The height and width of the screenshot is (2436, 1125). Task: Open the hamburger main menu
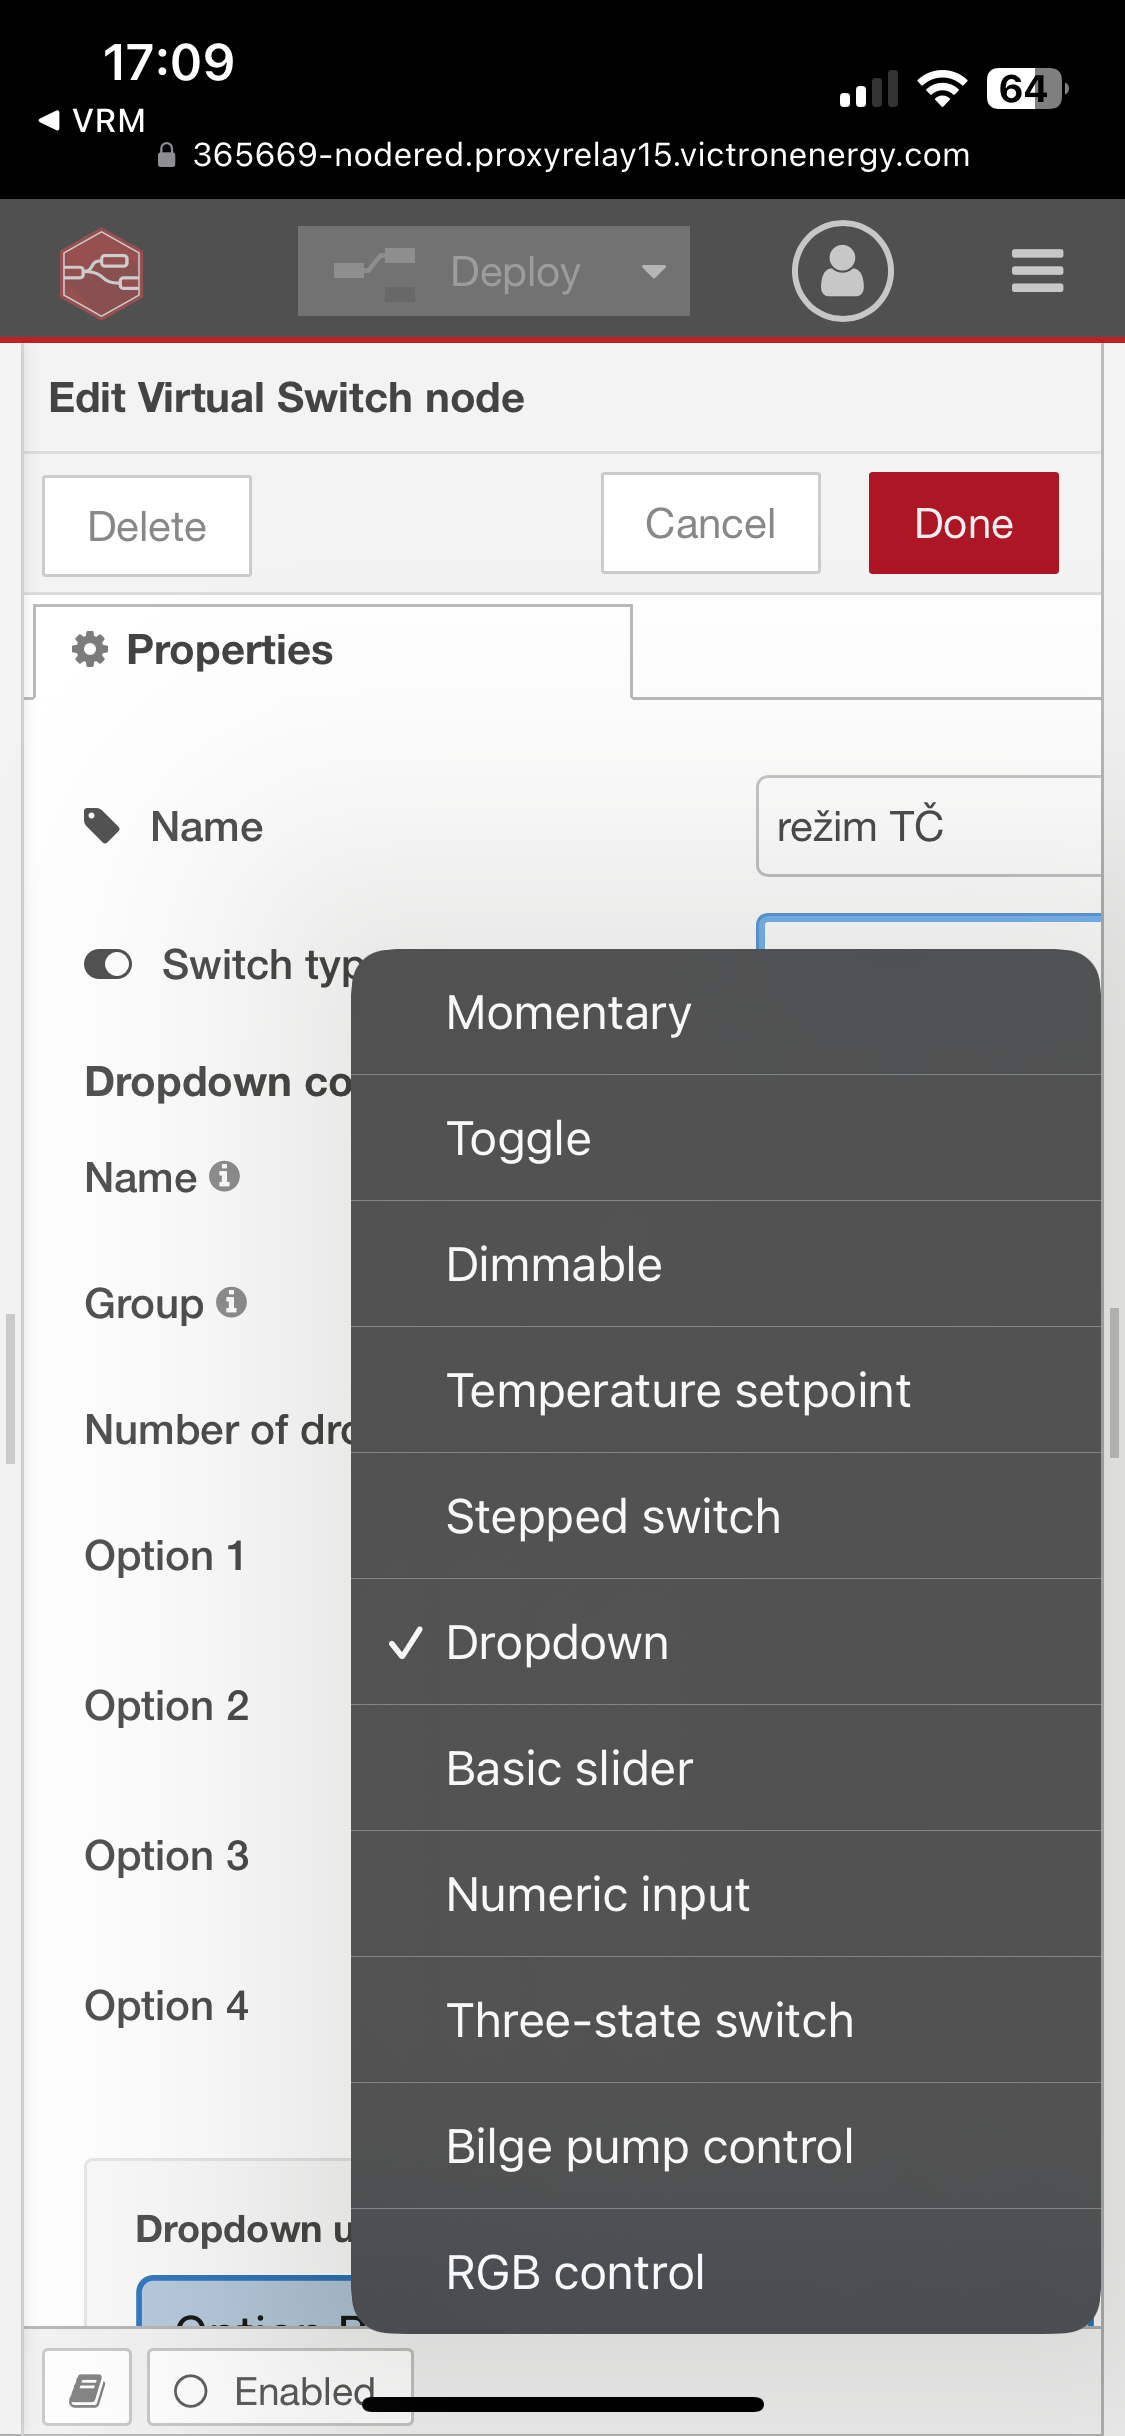tap(1037, 271)
